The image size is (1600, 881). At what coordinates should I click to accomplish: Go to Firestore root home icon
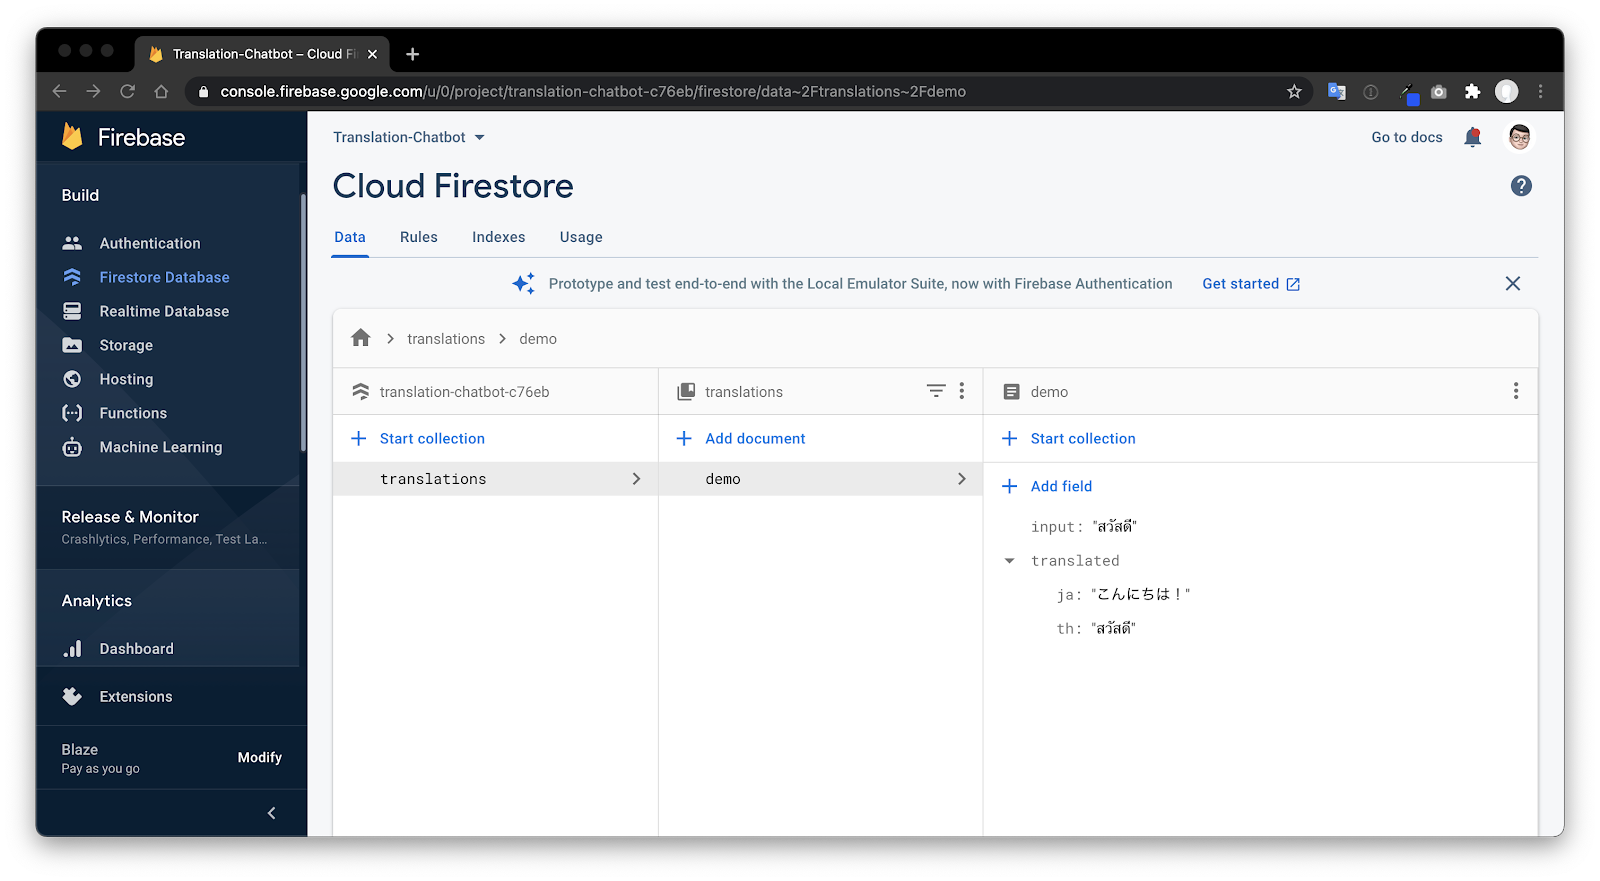(361, 338)
